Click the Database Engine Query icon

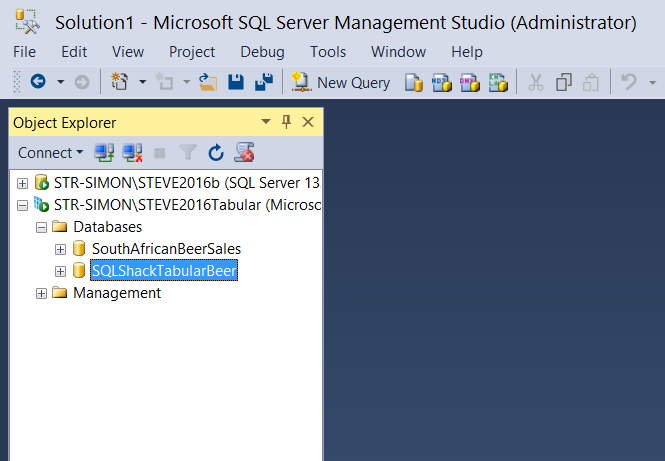tap(414, 83)
